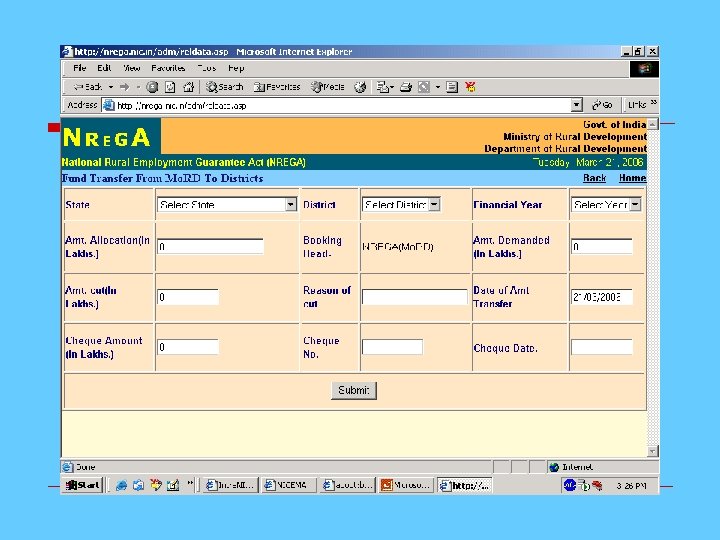
Task: Go to Home page icon in toolbar
Action: tap(188, 87)
